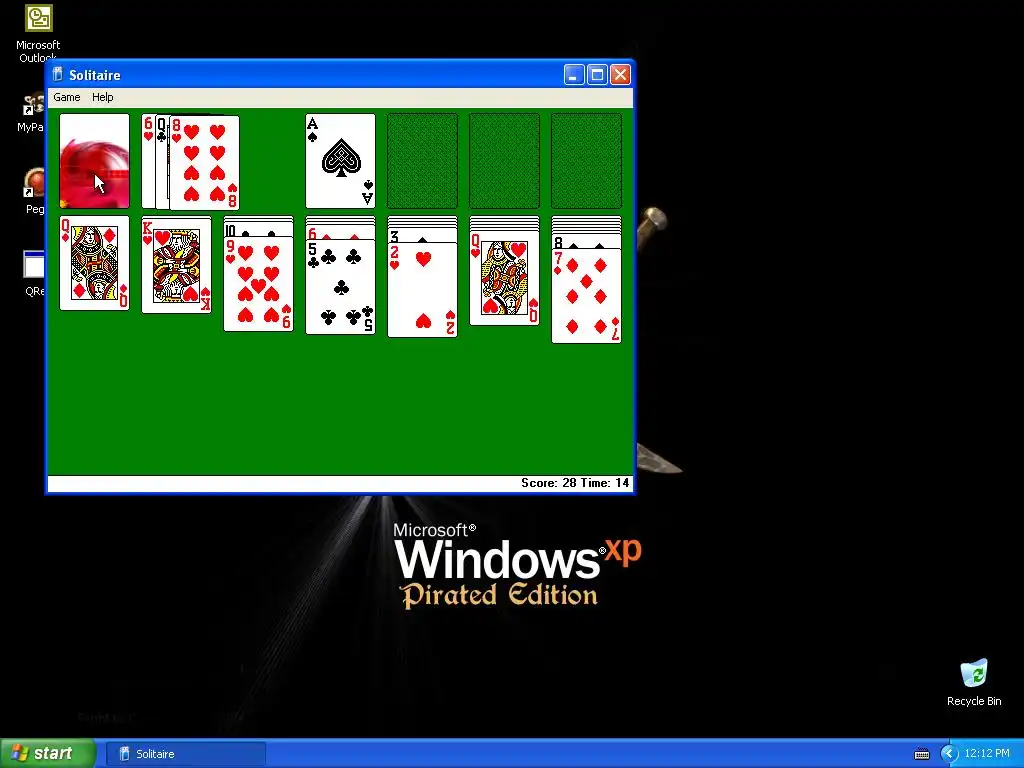Click the 6 of hearts in waste pile

click(x=148, y=161)
